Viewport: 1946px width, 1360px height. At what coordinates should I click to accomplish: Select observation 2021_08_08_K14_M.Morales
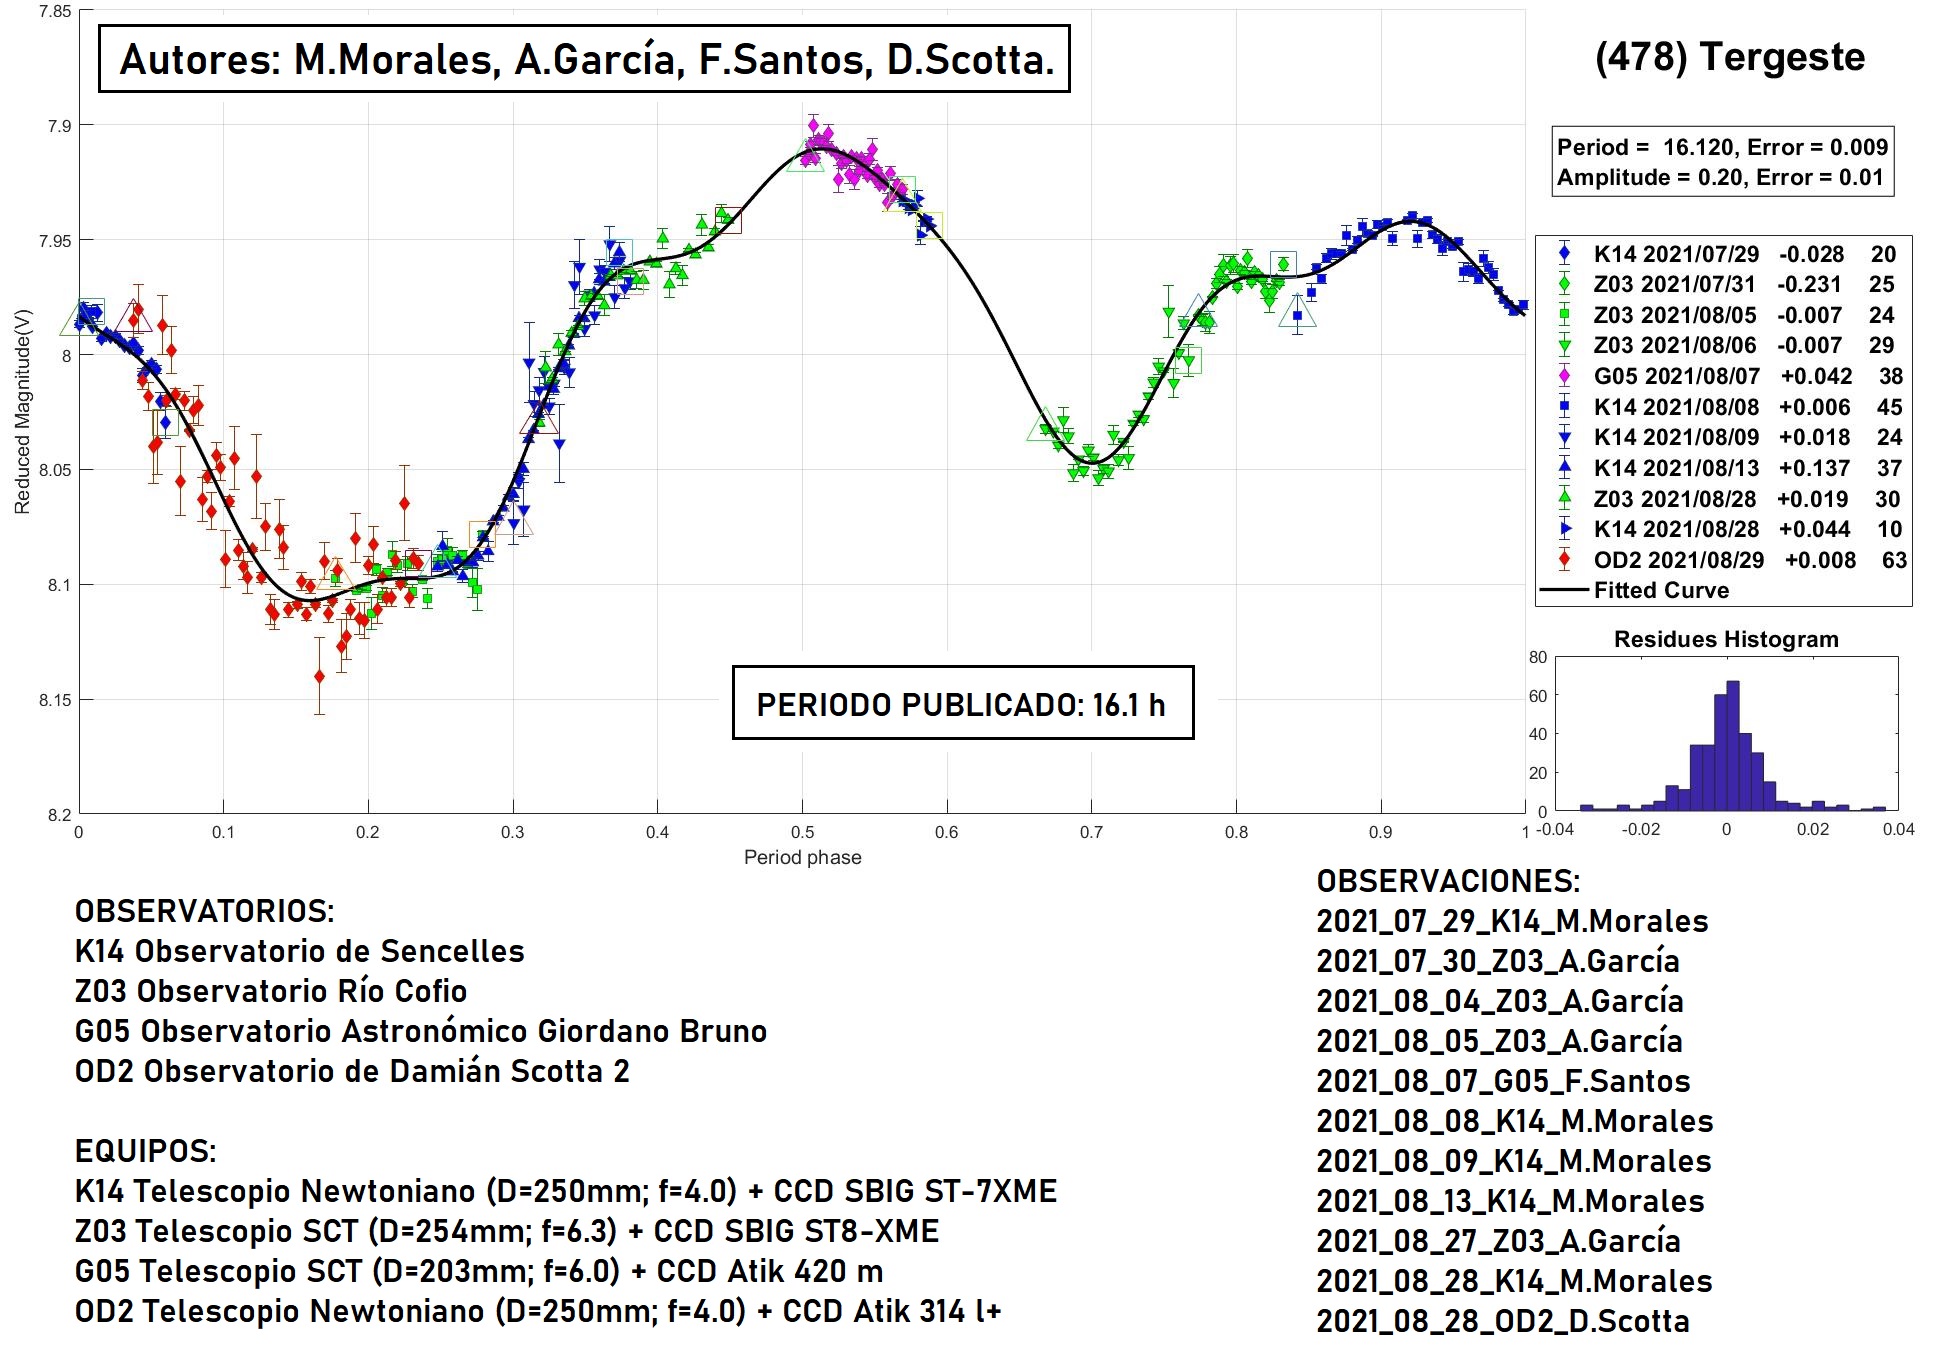pos(1515,1121)
